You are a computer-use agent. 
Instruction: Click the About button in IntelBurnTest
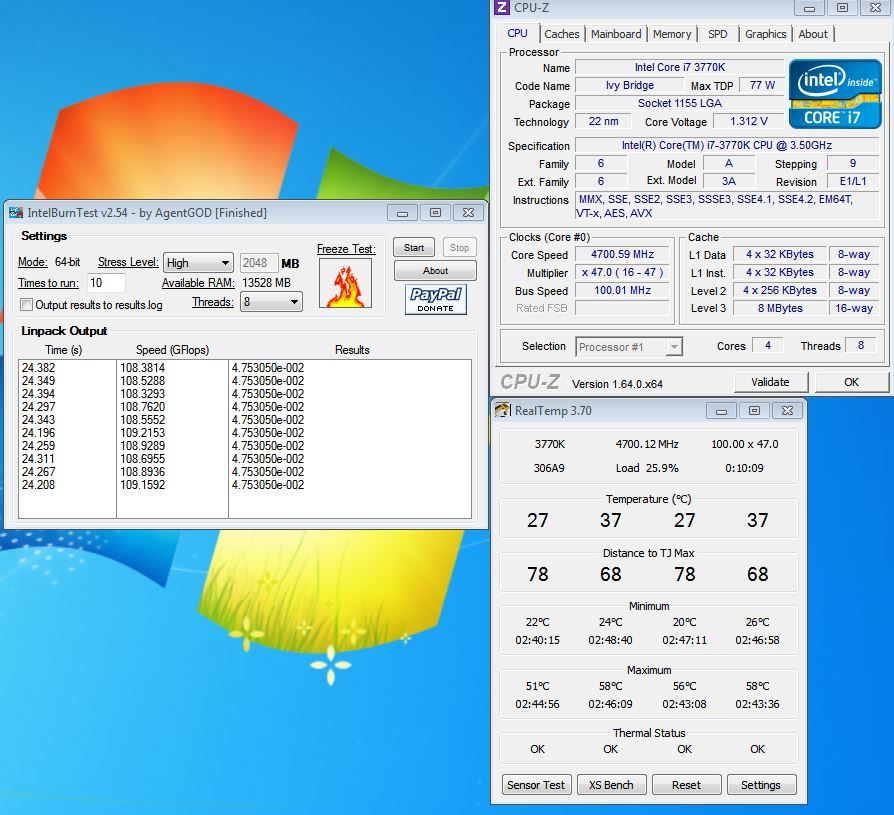pos(435,270)
